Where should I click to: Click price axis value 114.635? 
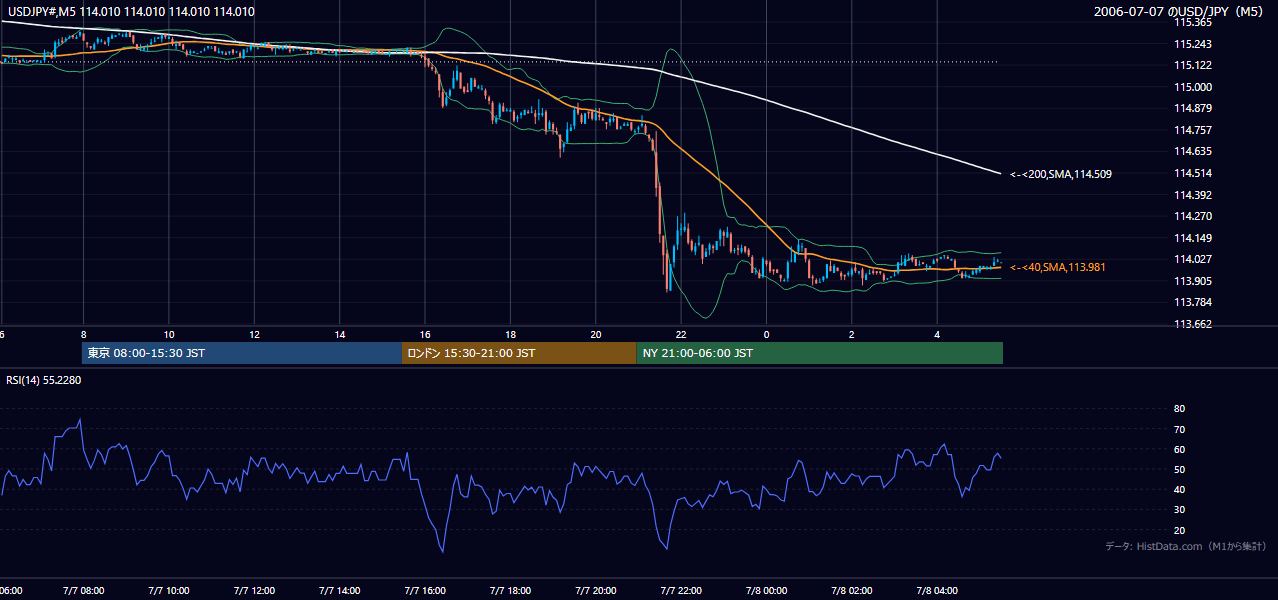pos(1193,152)
